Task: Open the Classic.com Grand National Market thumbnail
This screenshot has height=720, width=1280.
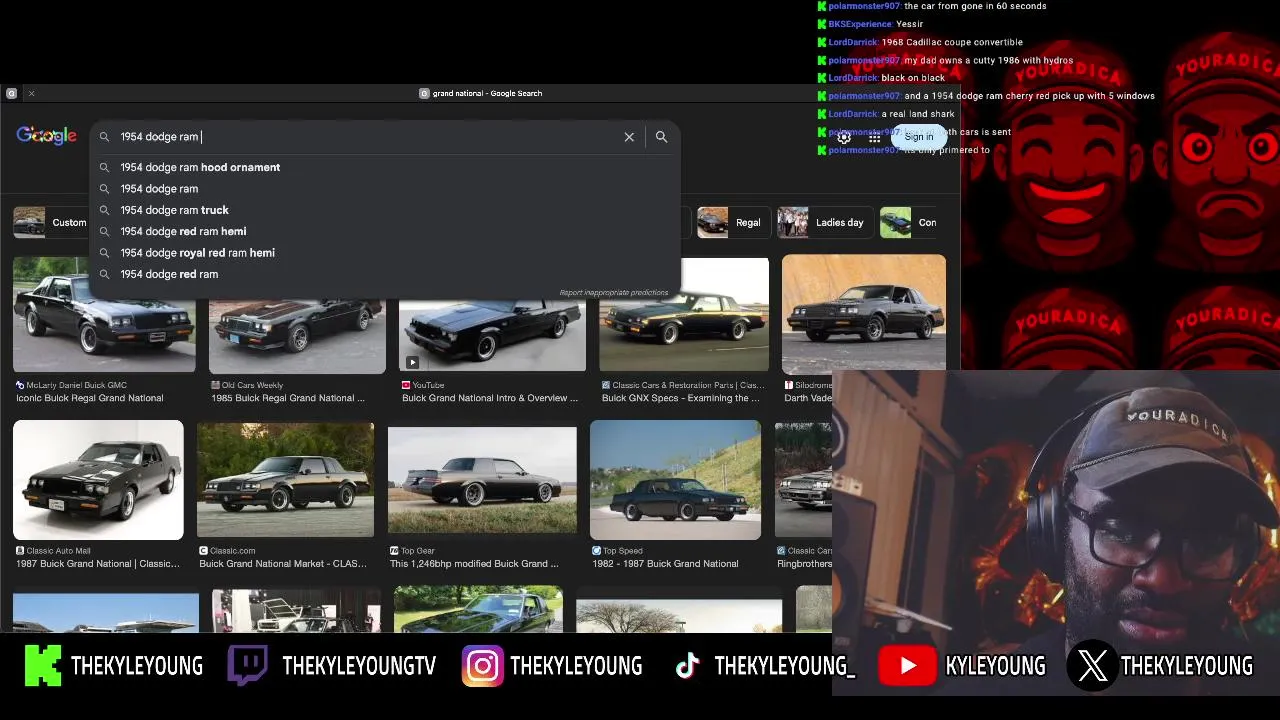Action: [285, 480]
